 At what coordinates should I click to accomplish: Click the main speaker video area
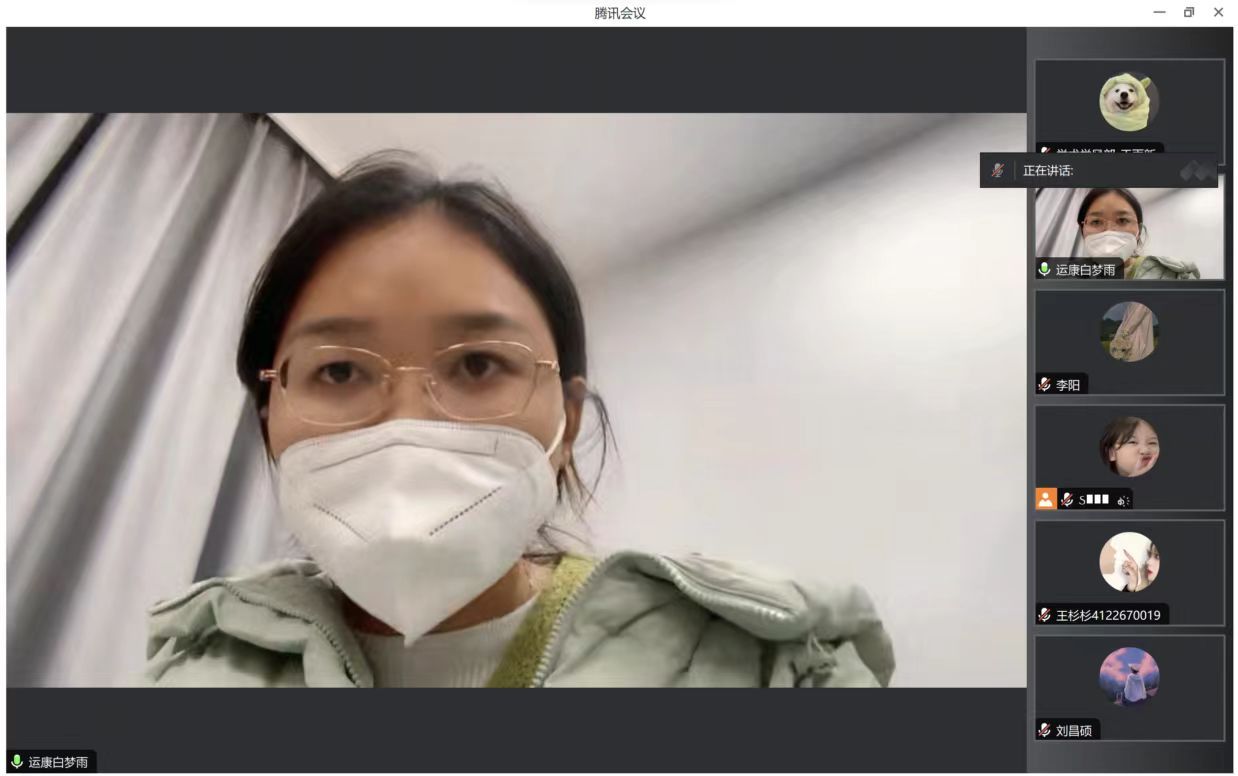click(x=516, y=400)
